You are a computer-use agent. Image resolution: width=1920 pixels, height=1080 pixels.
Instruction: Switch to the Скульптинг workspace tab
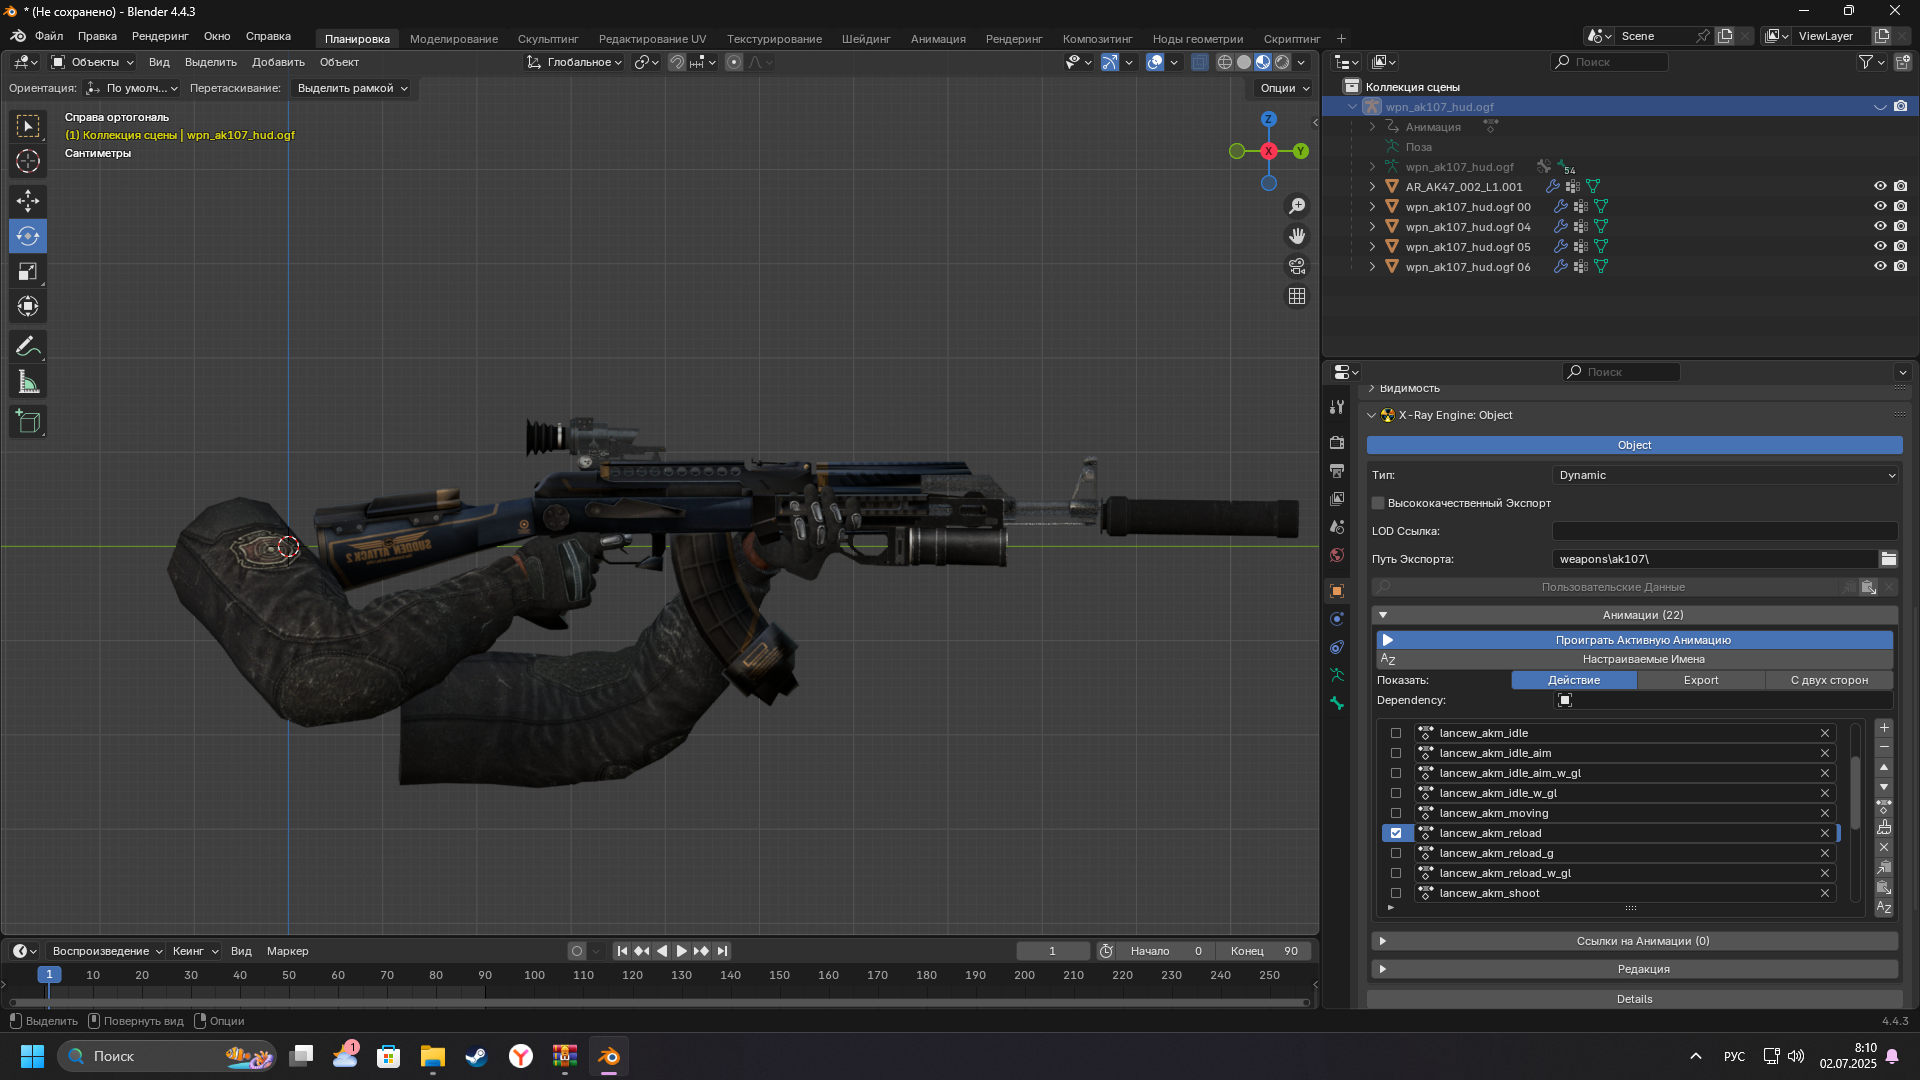pyautogui.click(x=548, y=39)
